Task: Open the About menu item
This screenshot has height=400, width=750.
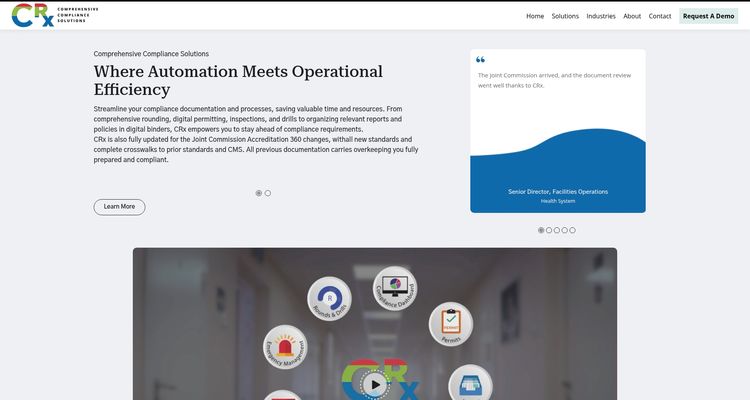Action: tap(632, 16)
